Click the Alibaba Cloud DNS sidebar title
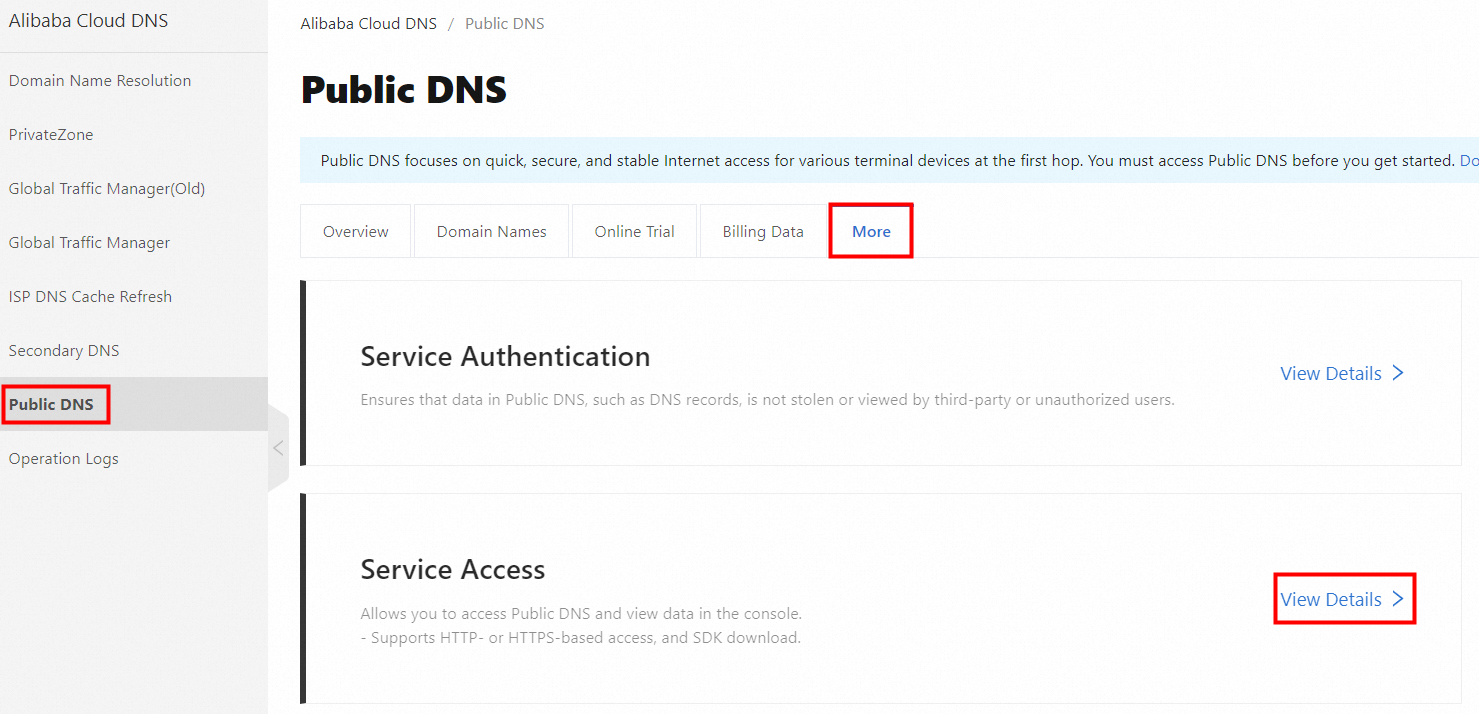This screenshot has height=714, width=1479. pos(88,20)
